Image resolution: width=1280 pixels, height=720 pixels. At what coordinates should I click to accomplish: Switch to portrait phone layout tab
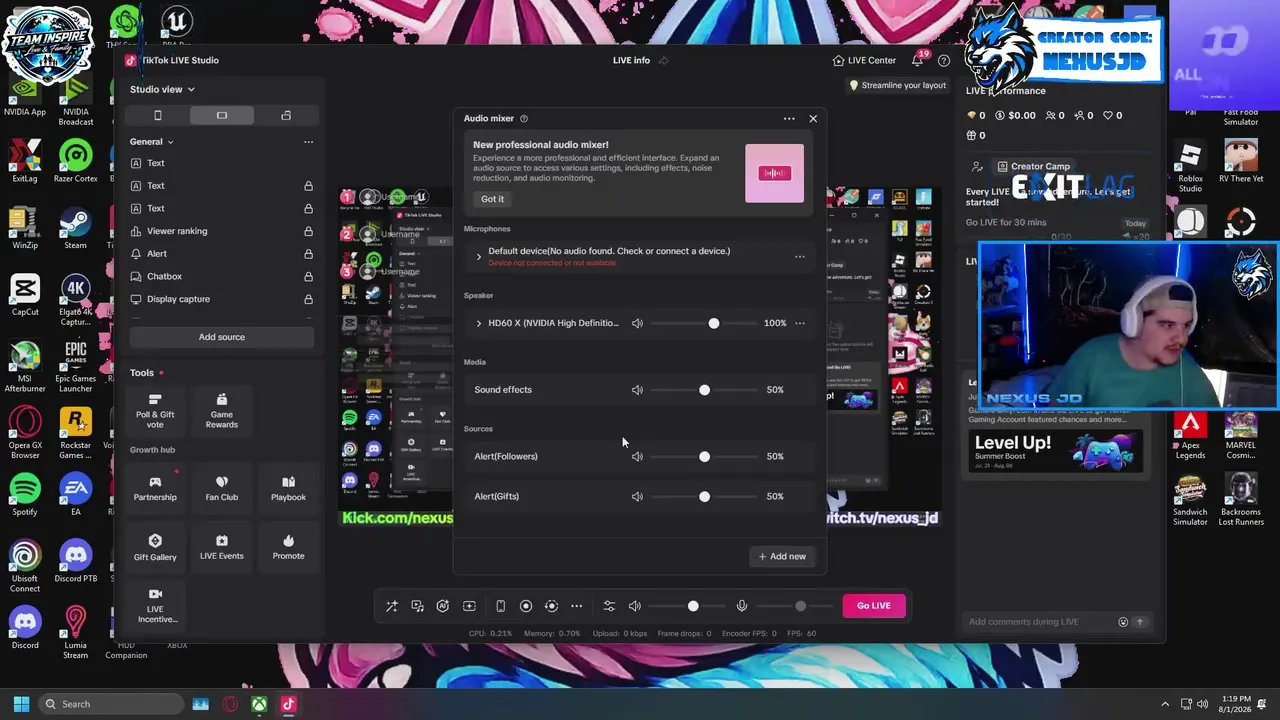tap(157, 116)
